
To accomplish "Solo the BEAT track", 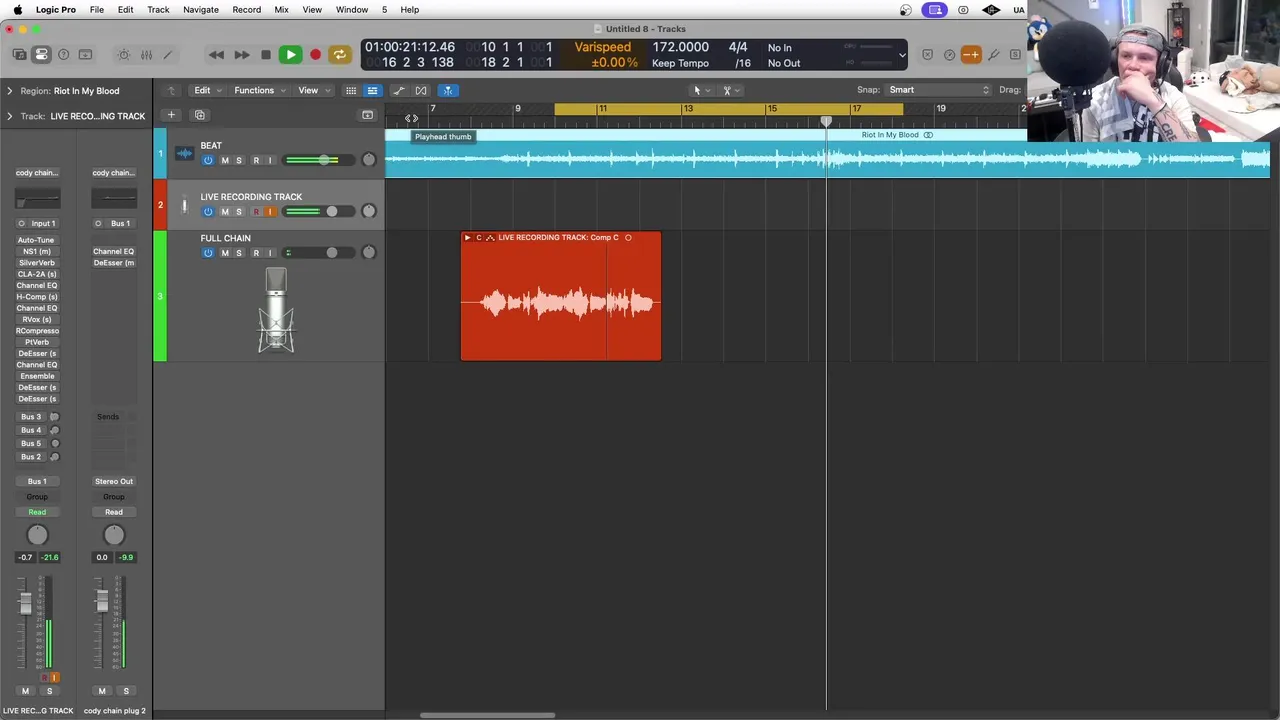I will 238,160.
